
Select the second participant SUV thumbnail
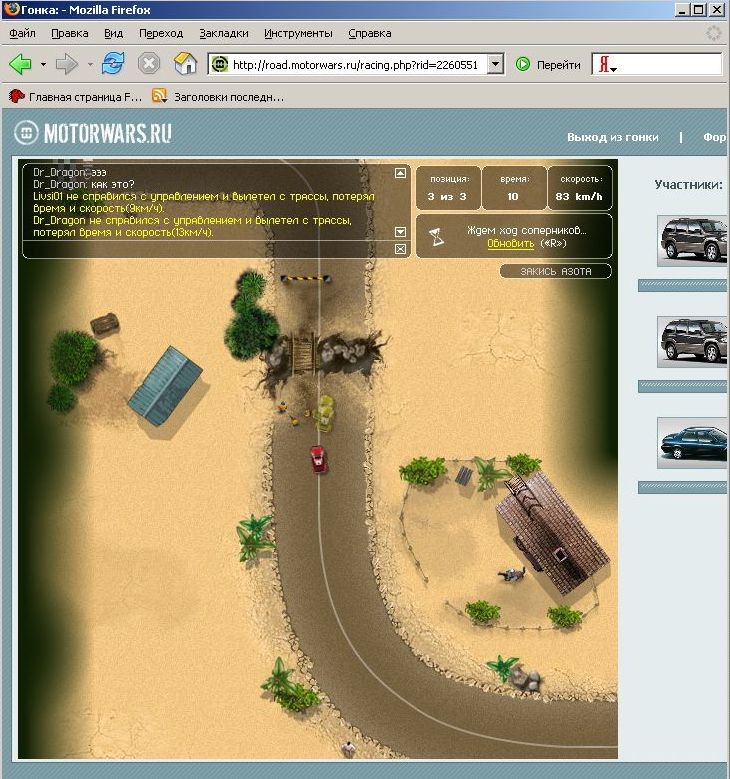click(x=692, y=342)
